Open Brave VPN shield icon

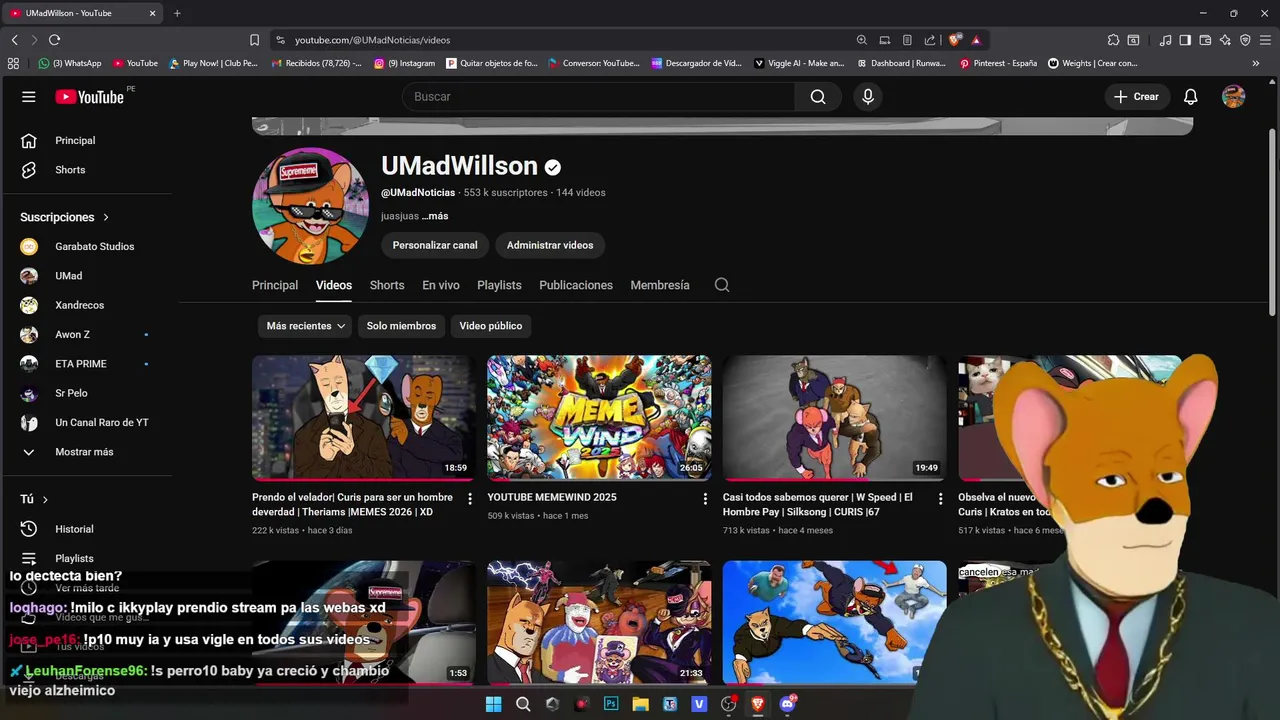pyautogui.click(x=1245, y=40)
